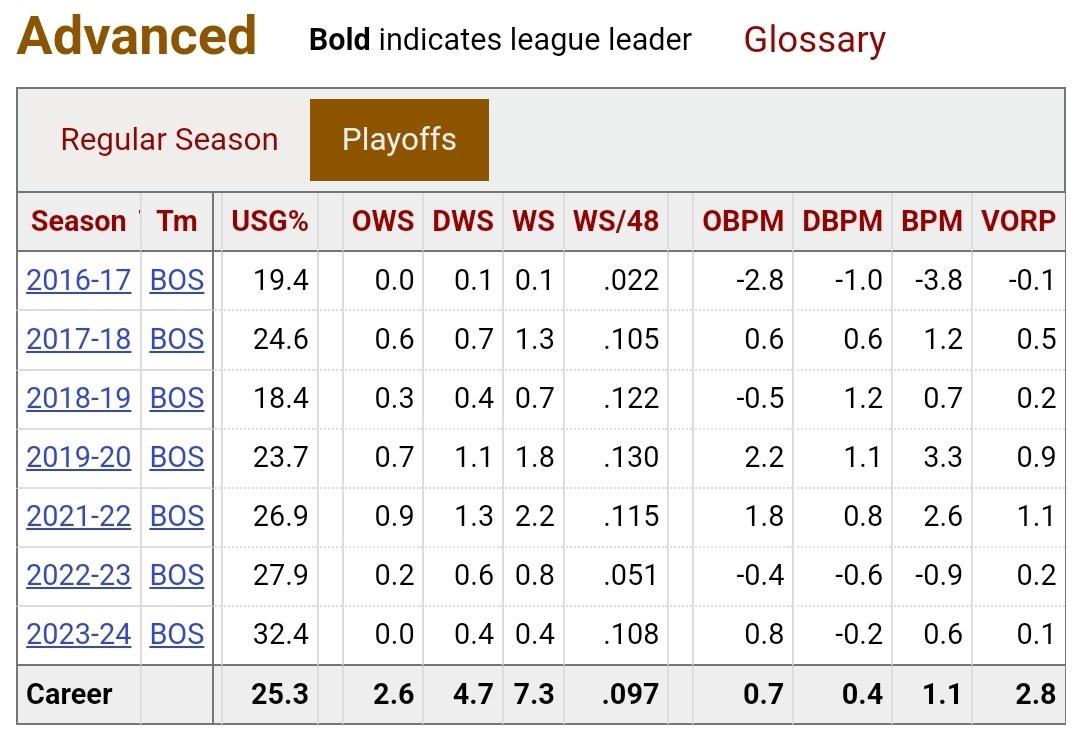Sort table by Season column header
Viewport: 1080px width, 732px height.
pyautogui.click(x=78, y=221)
